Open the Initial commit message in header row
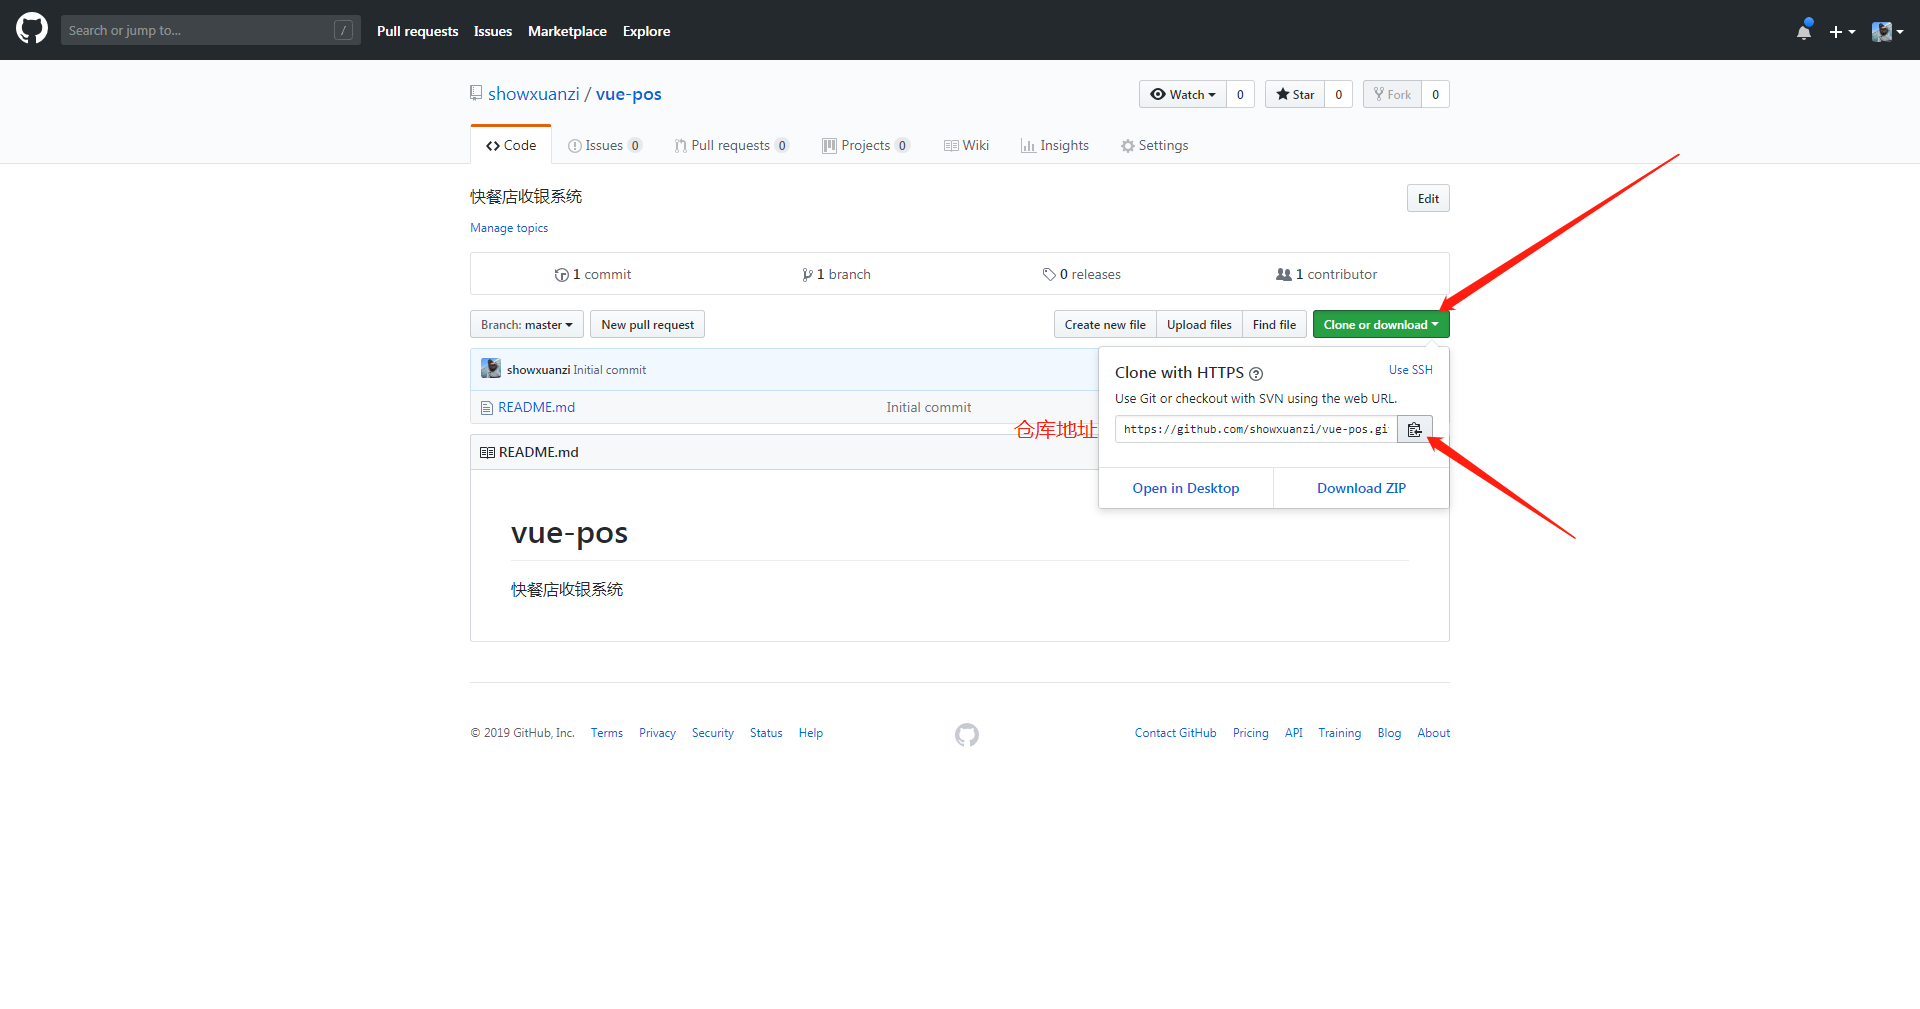 609,370
